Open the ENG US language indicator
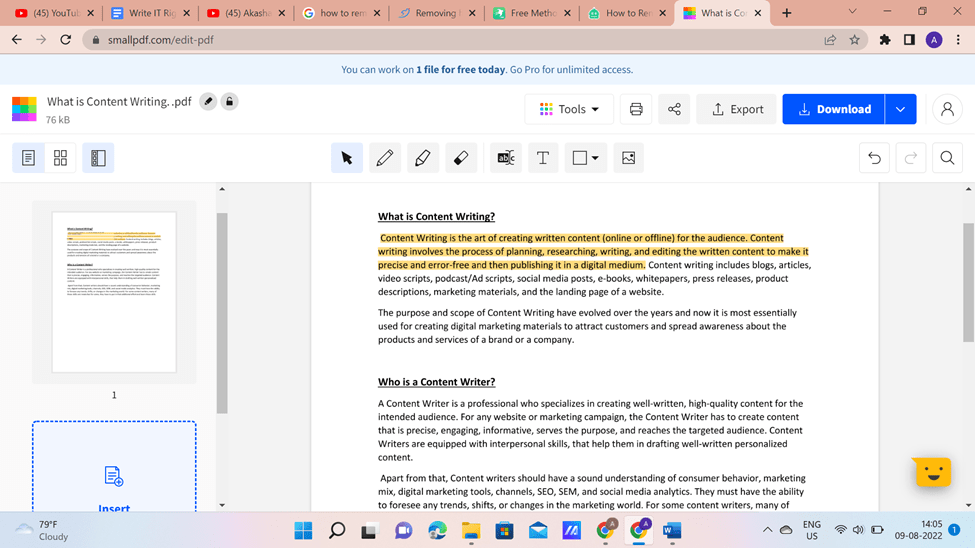The height and width of the screenshot is (548, 975). [811, 531]
